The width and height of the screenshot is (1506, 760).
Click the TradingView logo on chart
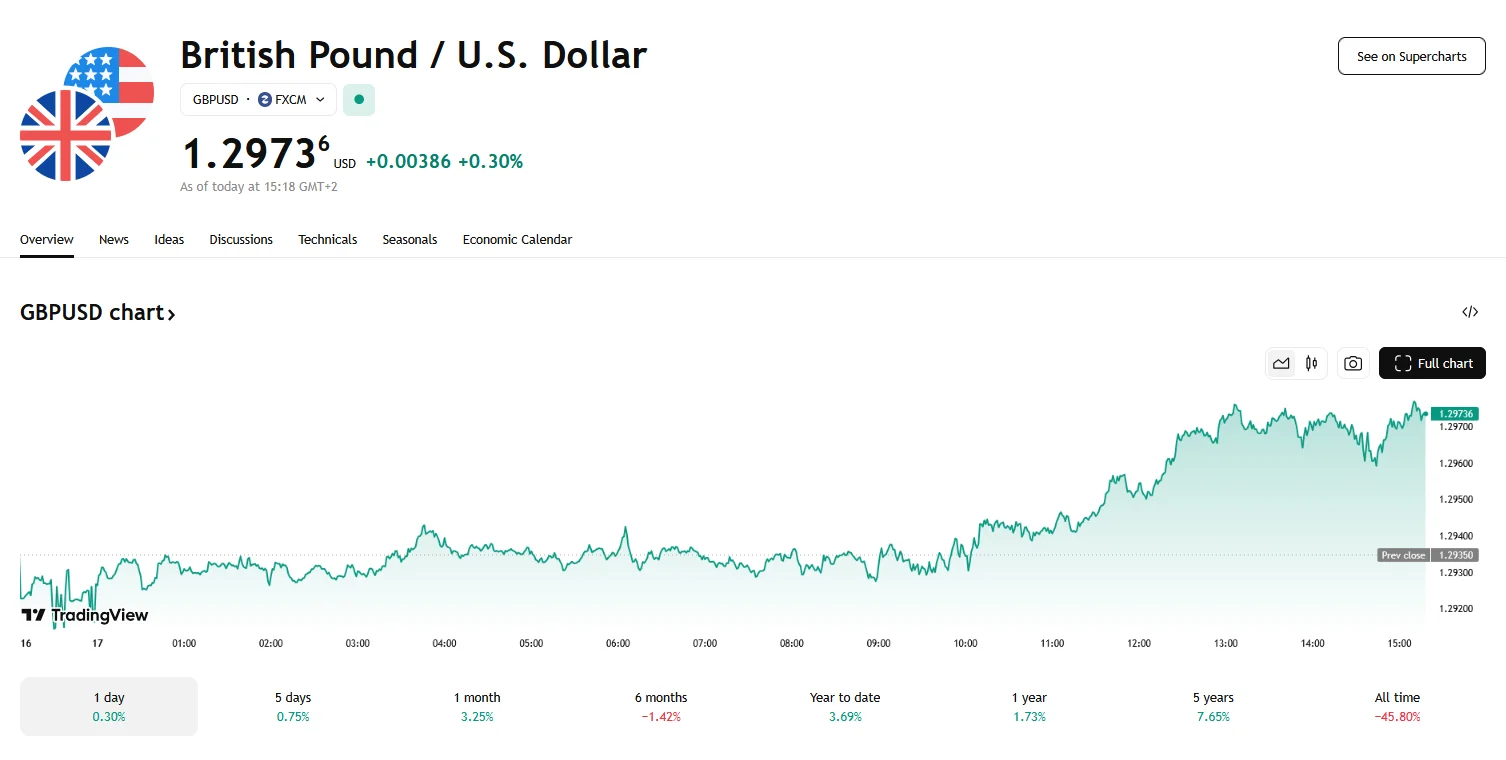[x=85, y=615]
